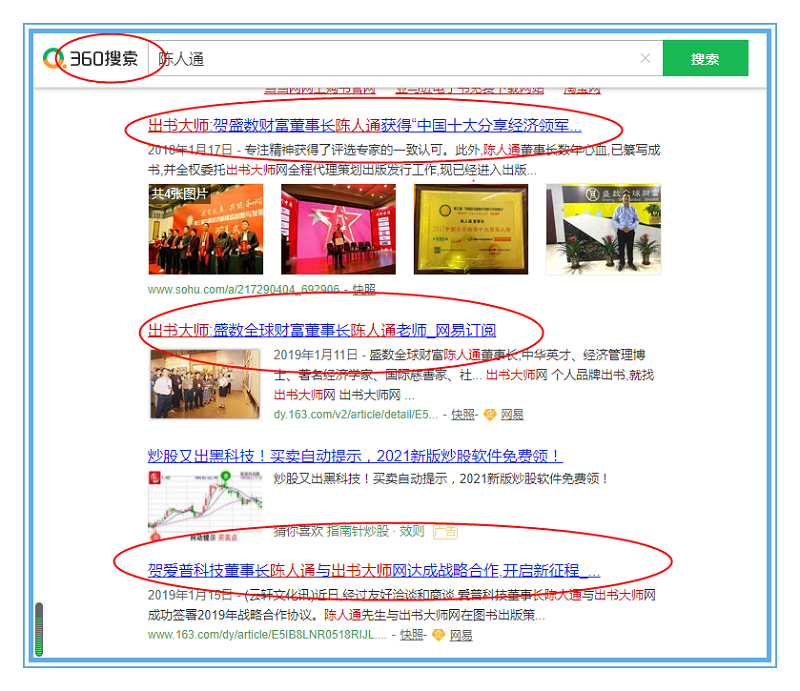Open the 快照 link beside the dy.163.com URL
This screenshot has width=800, height=691.
click(462, 414)
